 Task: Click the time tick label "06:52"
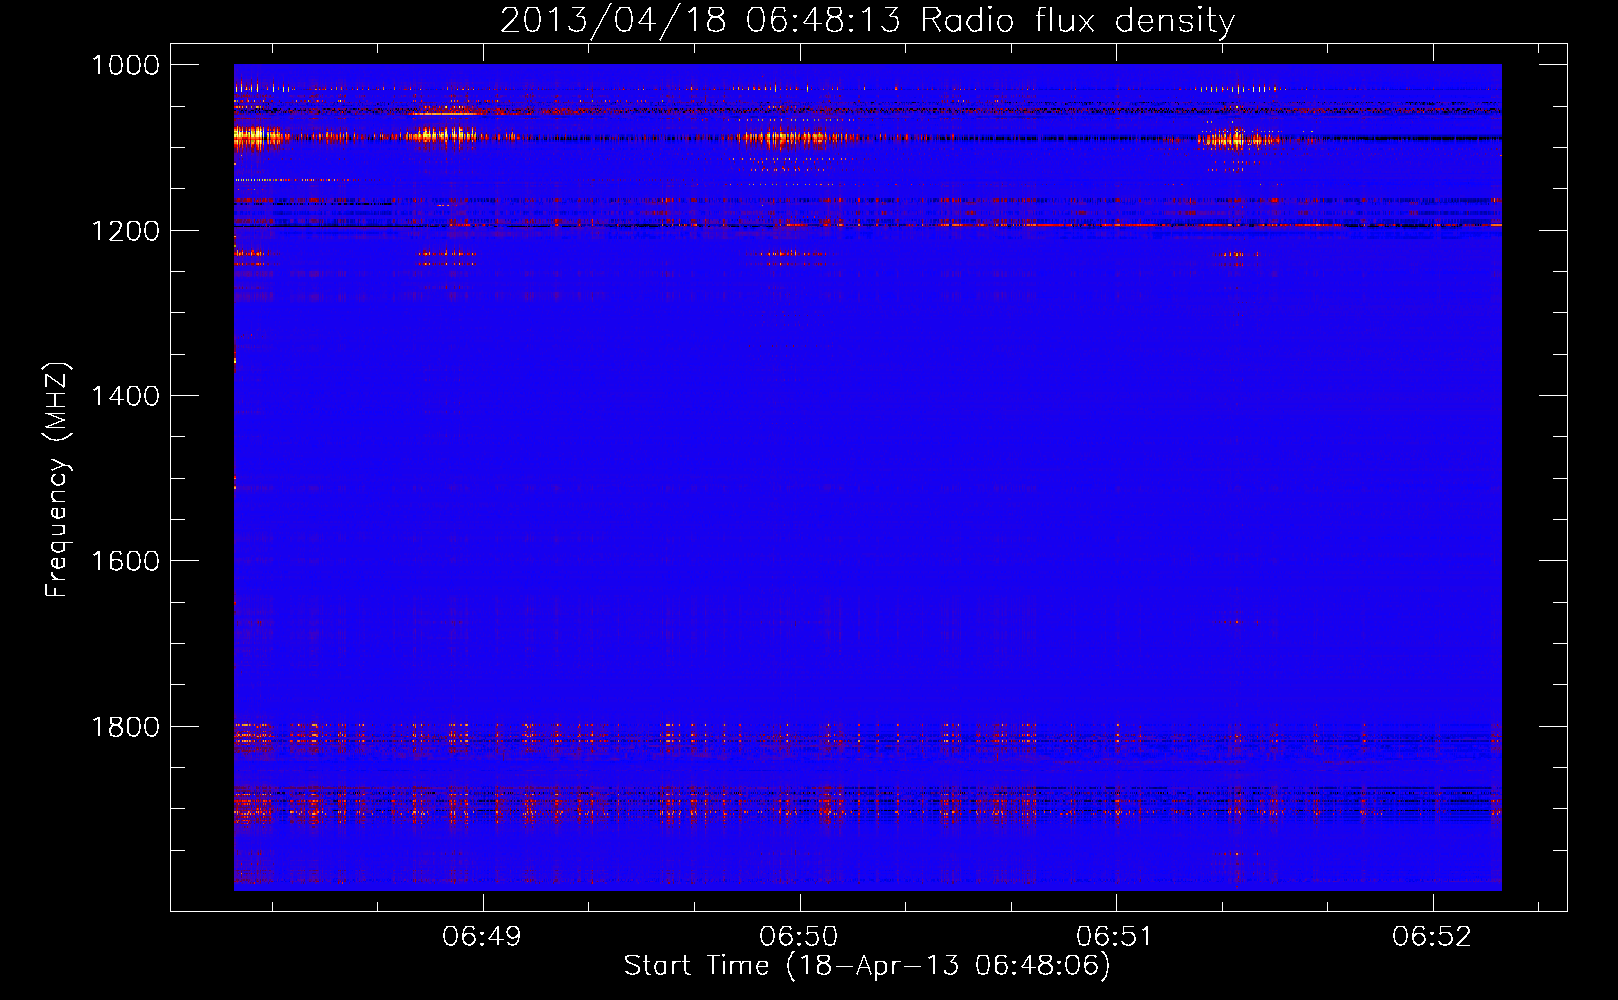(1432, 936)
